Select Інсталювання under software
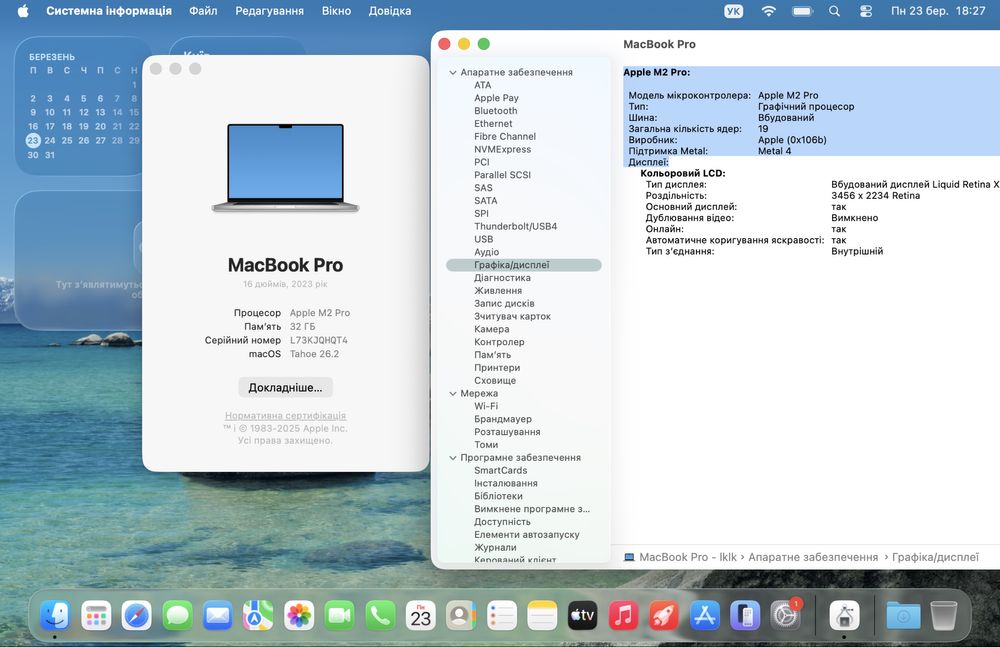This screenshot has width=1000, height=647. (x=506, y=483)
